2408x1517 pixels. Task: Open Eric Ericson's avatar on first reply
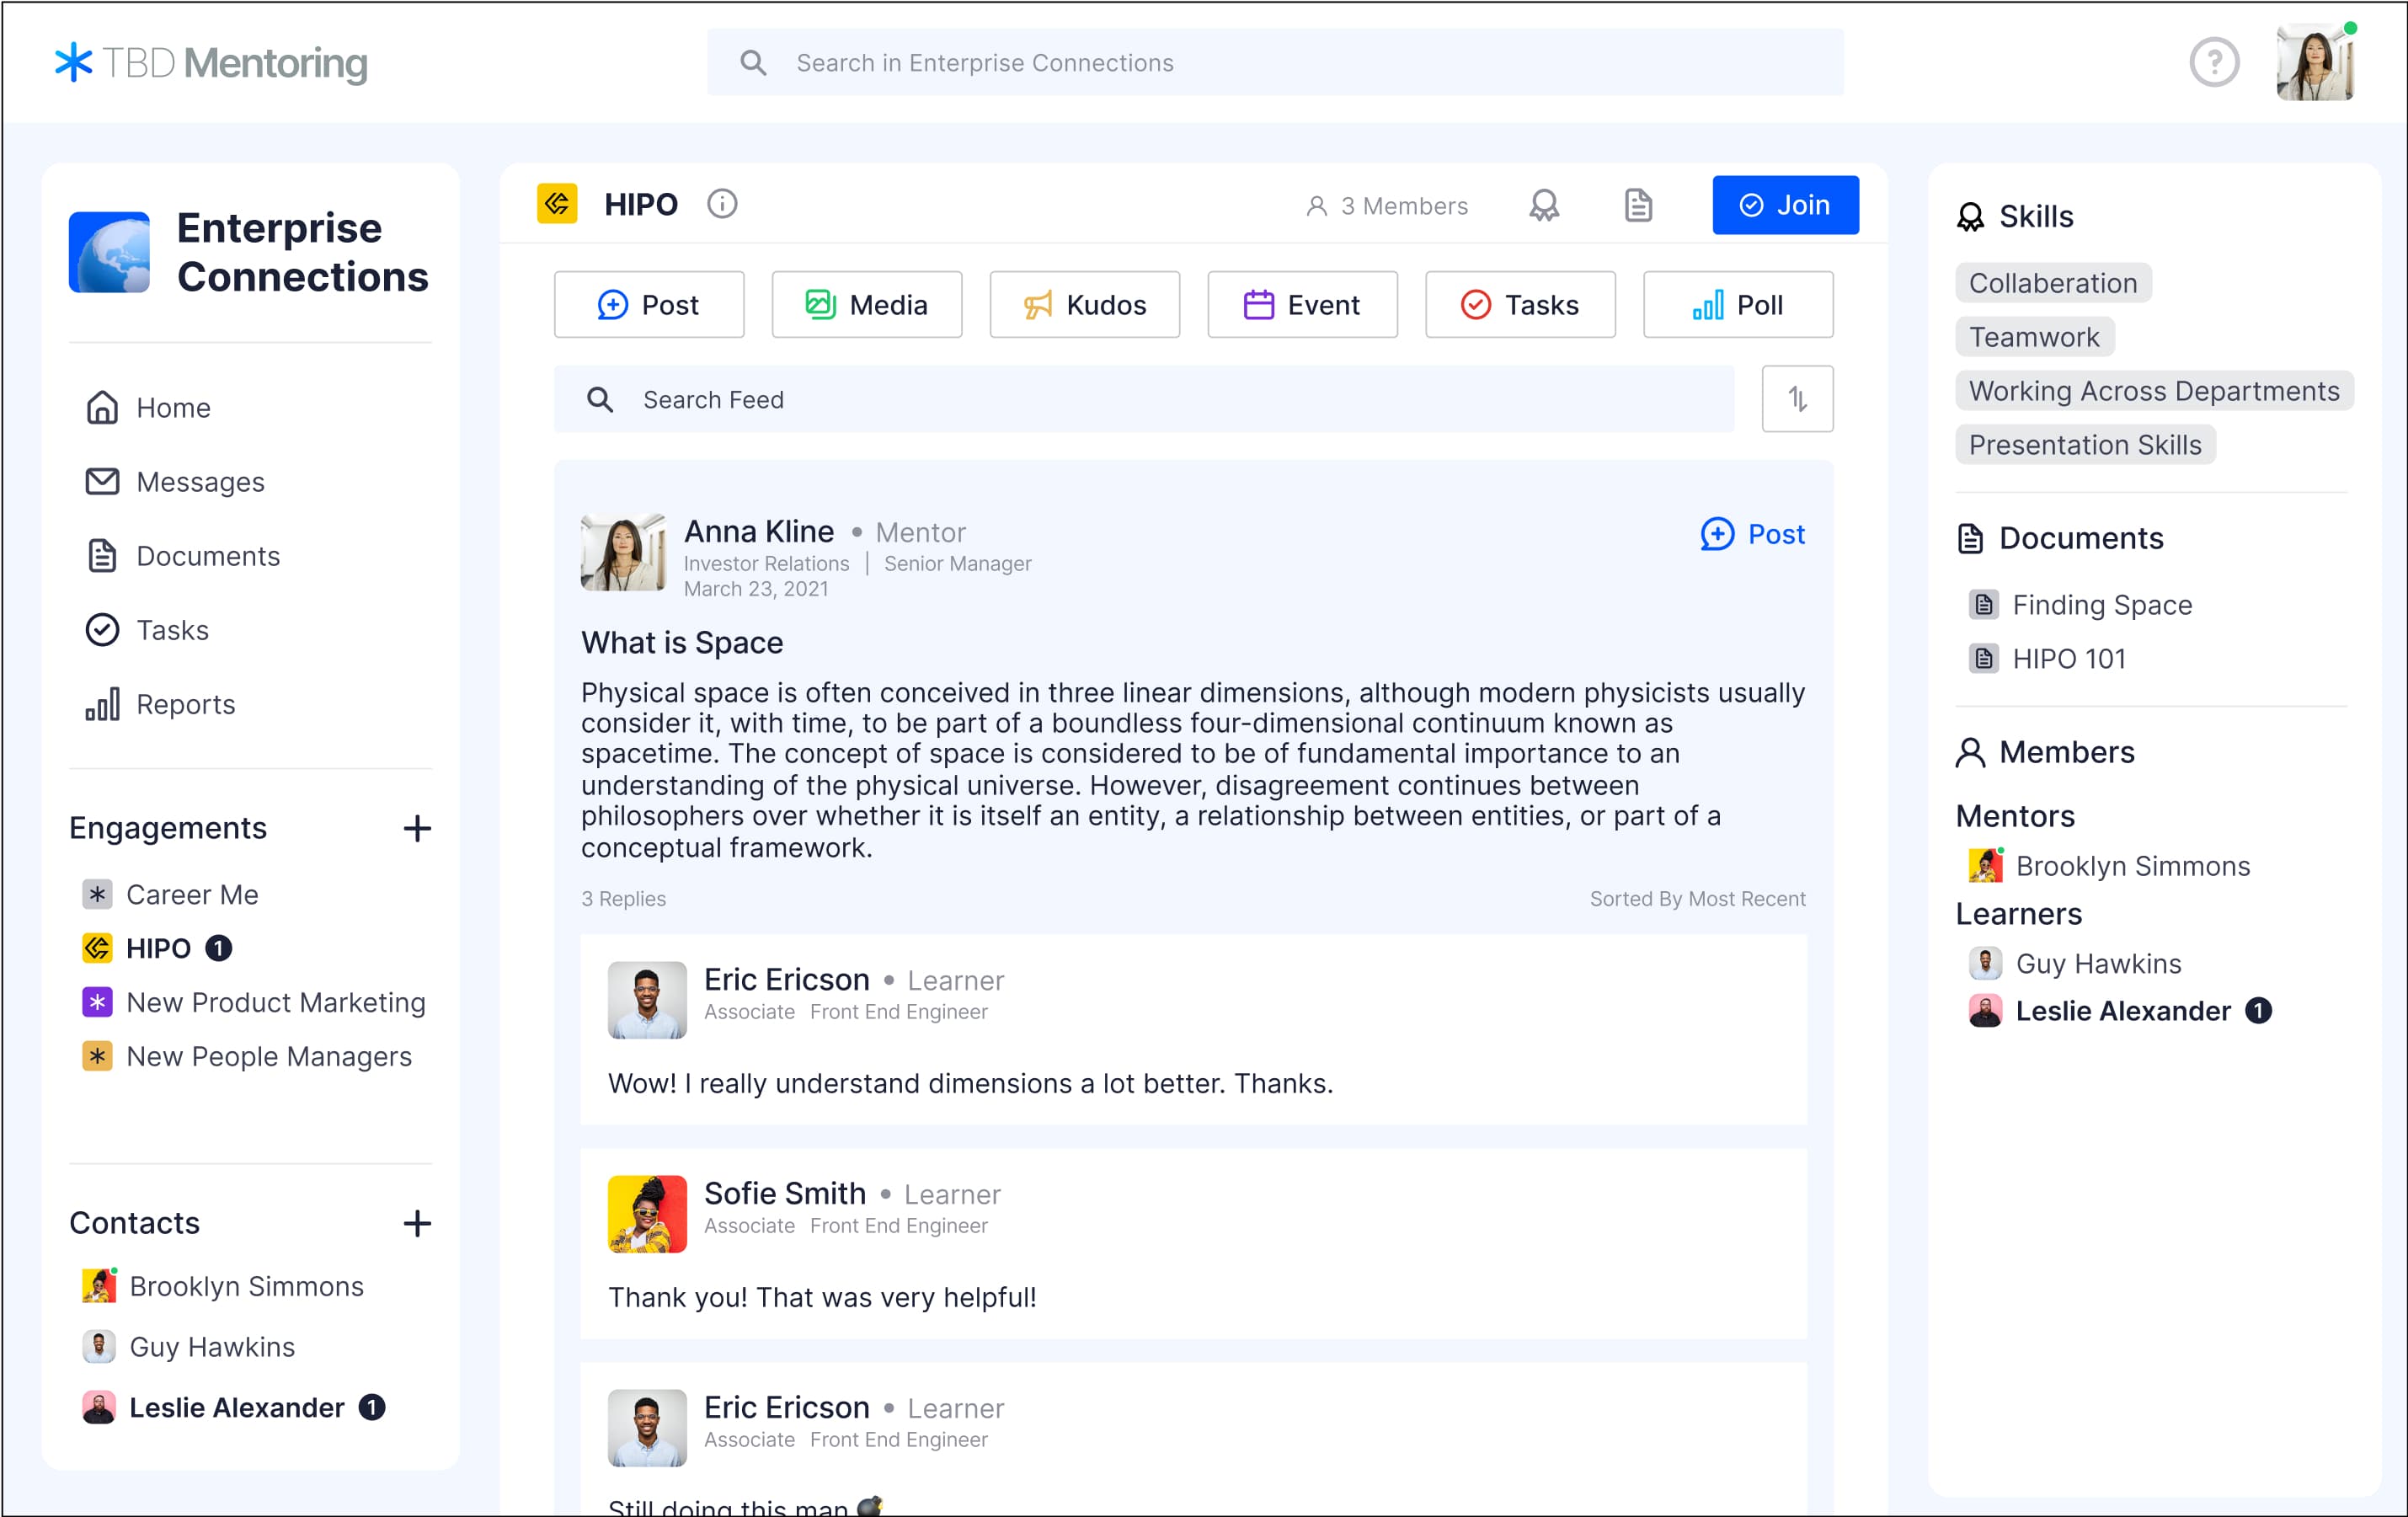click(647, 1000)
